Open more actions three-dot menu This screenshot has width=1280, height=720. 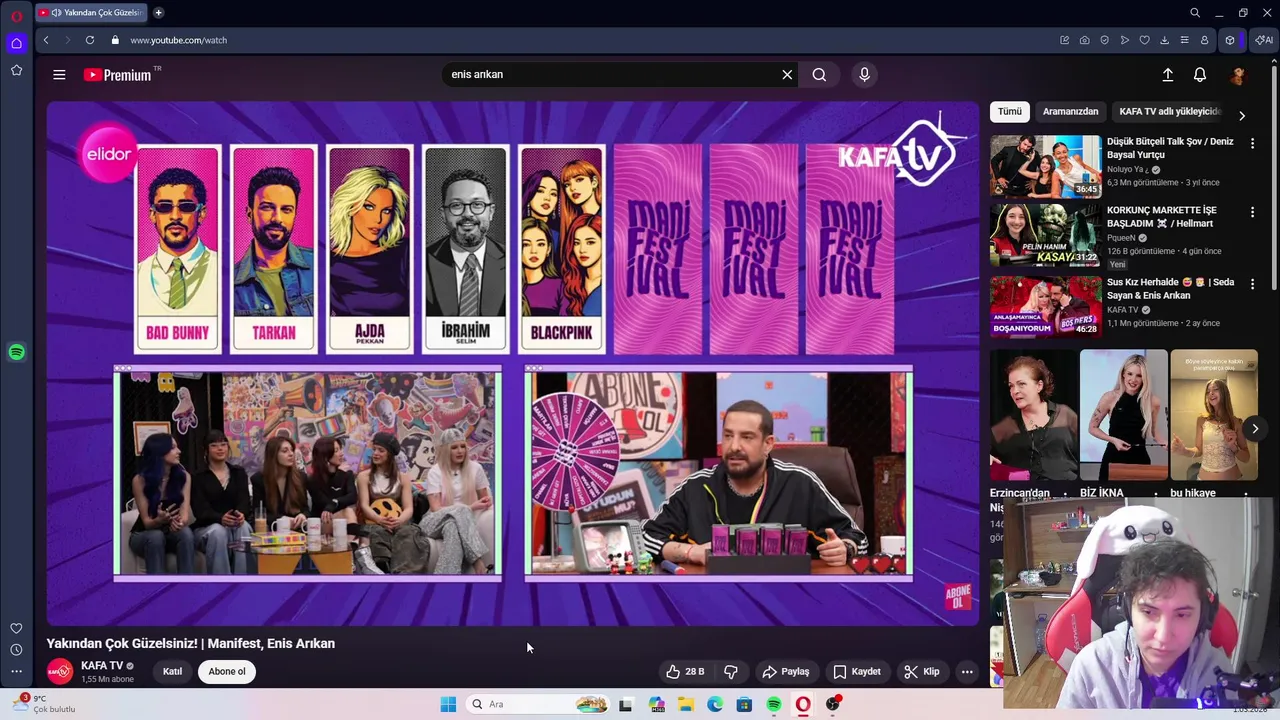[967, 672]
